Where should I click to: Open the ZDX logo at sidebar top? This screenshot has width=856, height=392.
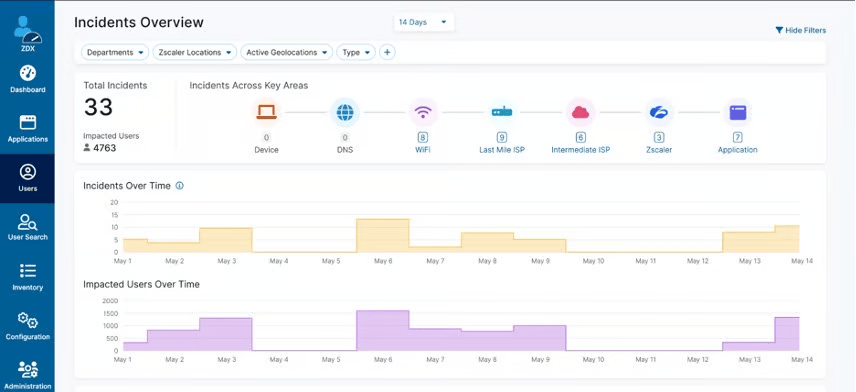27,34
